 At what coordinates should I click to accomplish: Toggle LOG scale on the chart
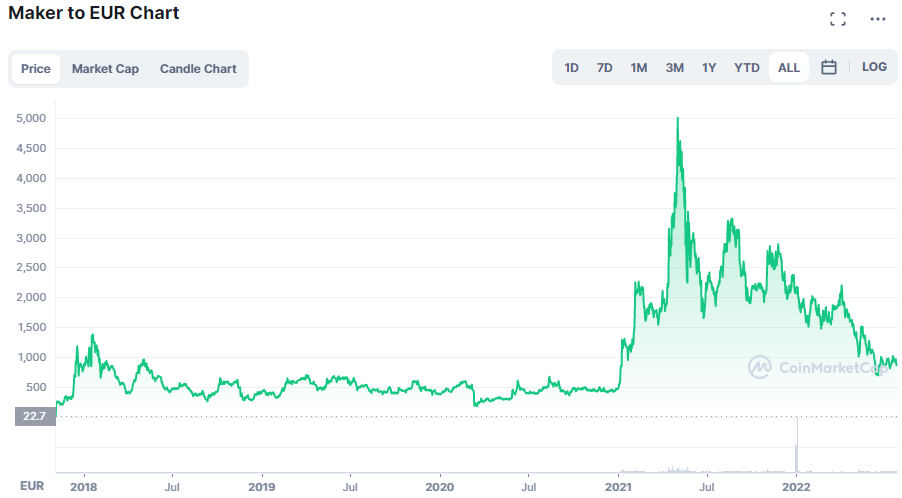click(873, 68)
